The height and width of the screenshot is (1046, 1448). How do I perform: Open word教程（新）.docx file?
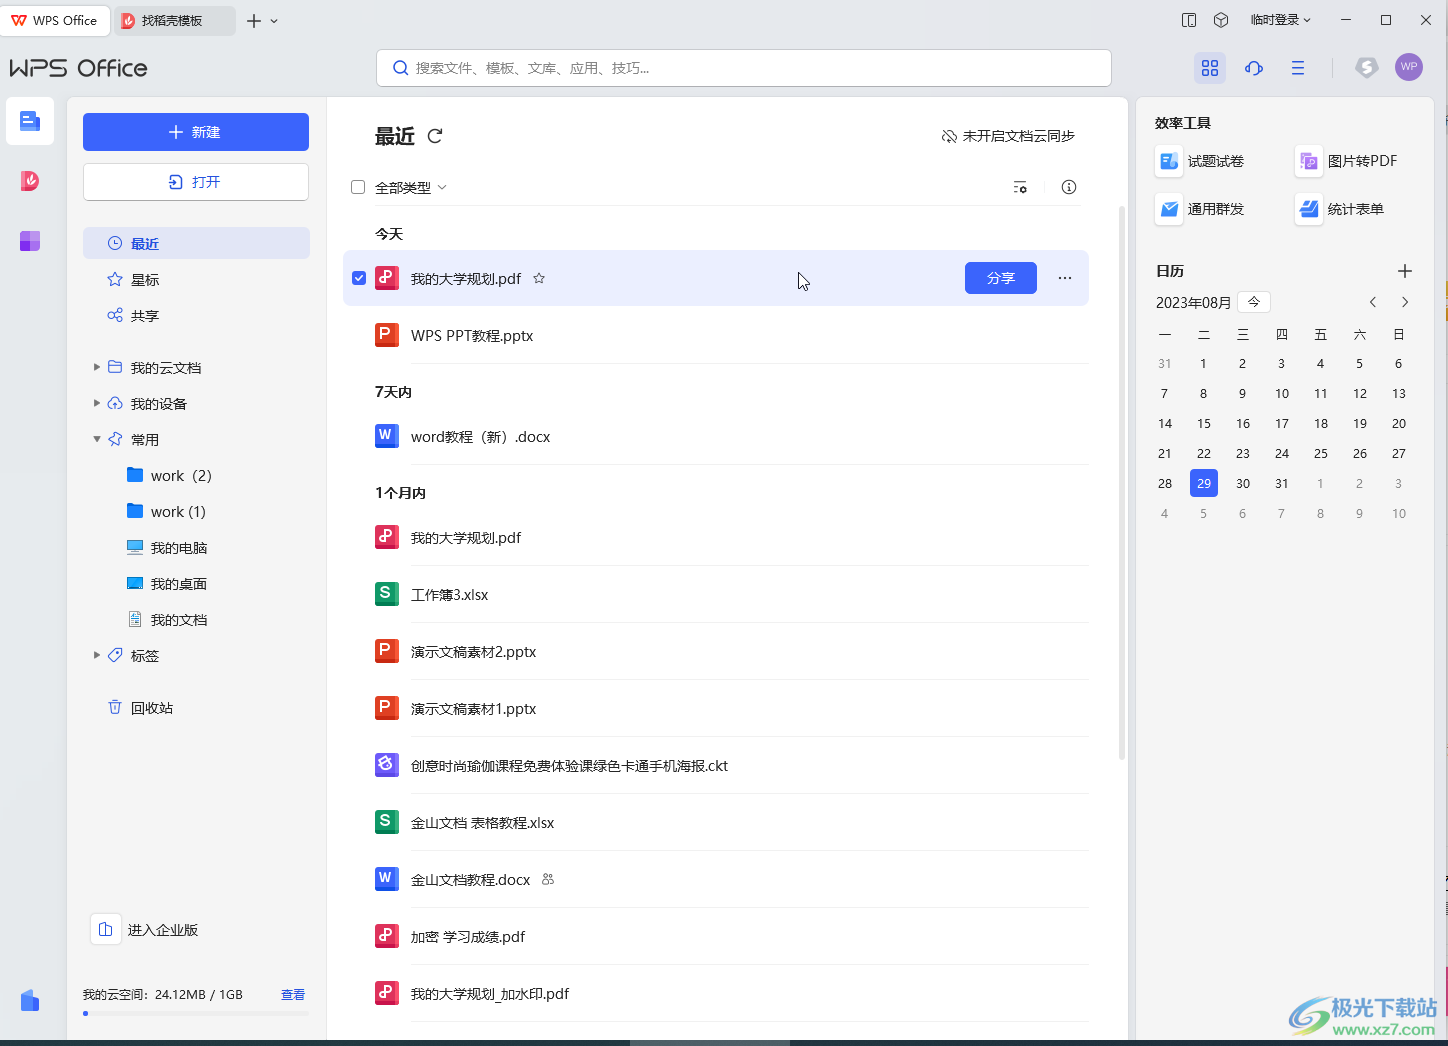[x=715, y=437]
